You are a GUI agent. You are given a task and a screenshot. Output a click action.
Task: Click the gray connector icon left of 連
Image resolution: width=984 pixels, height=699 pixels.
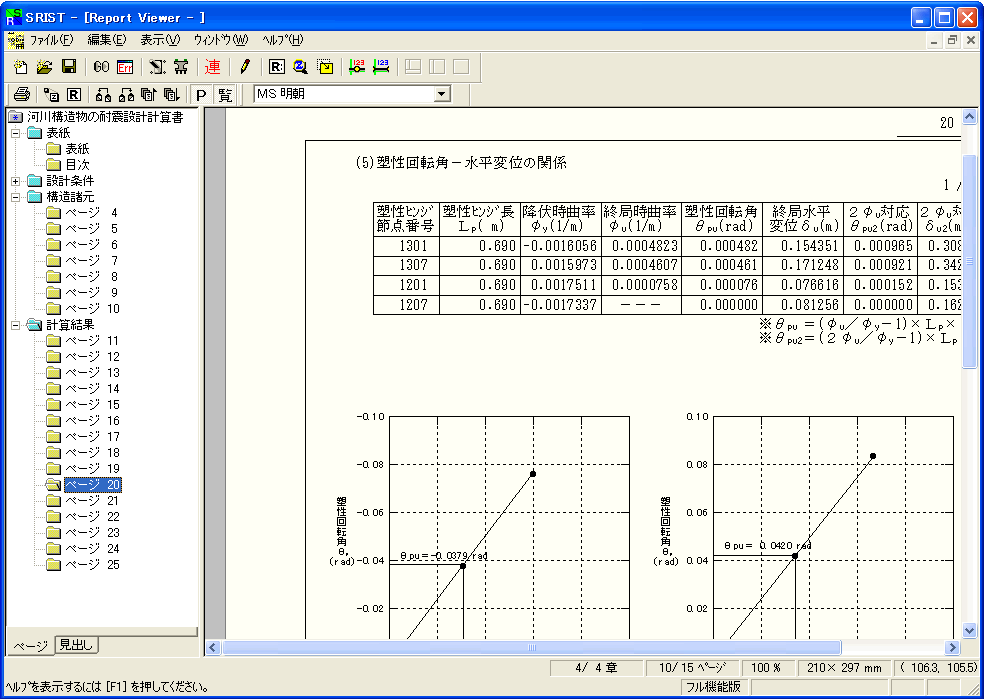pyautogui.click(x=181, y=67)
